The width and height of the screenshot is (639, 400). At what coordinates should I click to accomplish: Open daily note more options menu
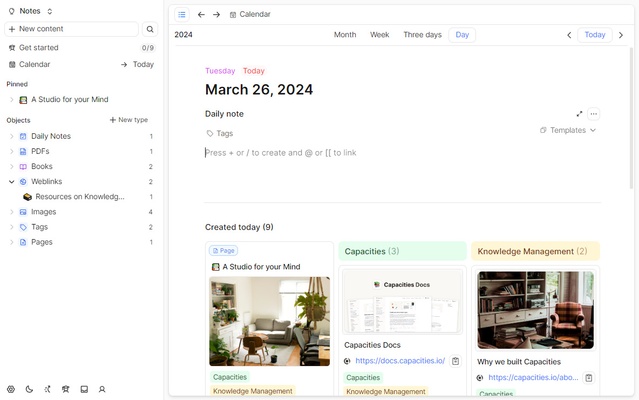pyautogui.click(x=593, y=114)
